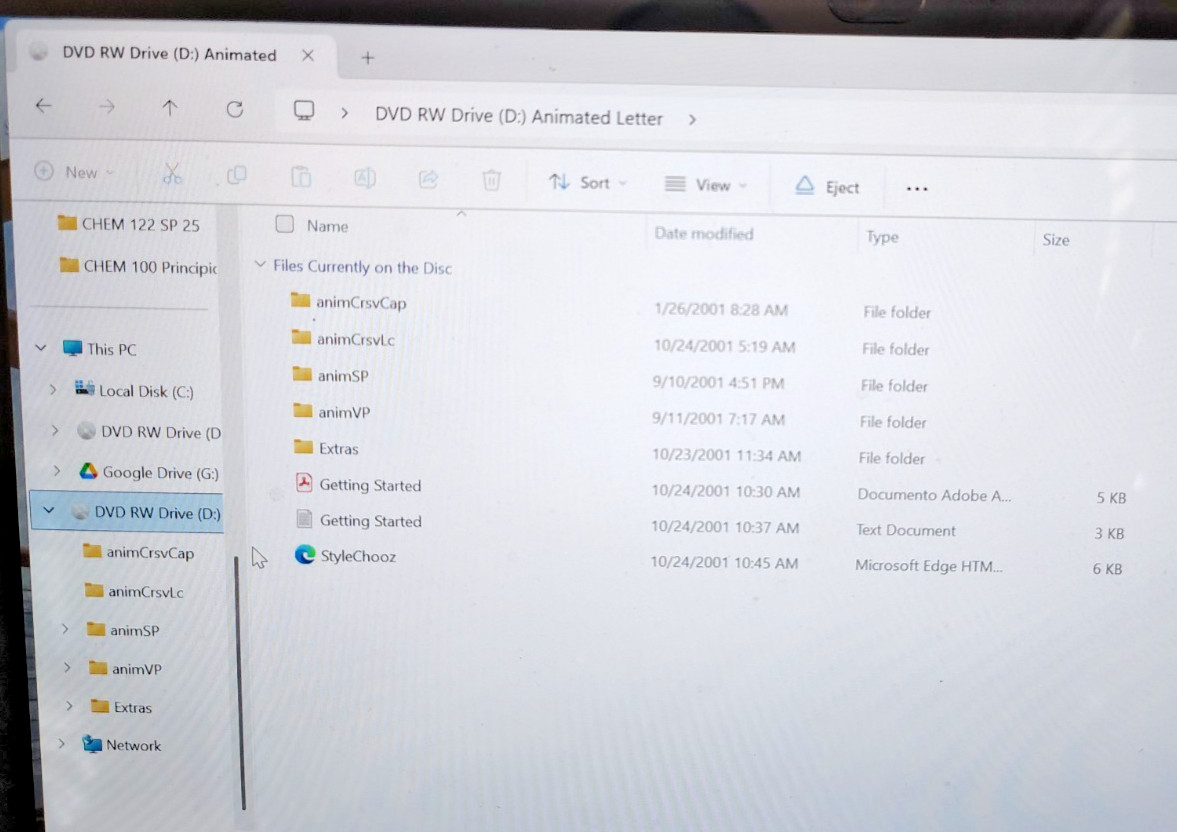Screen dimensions: 1177x832
Task: Expand the animVP sidebar tree node
Action: tap(67, 667)
